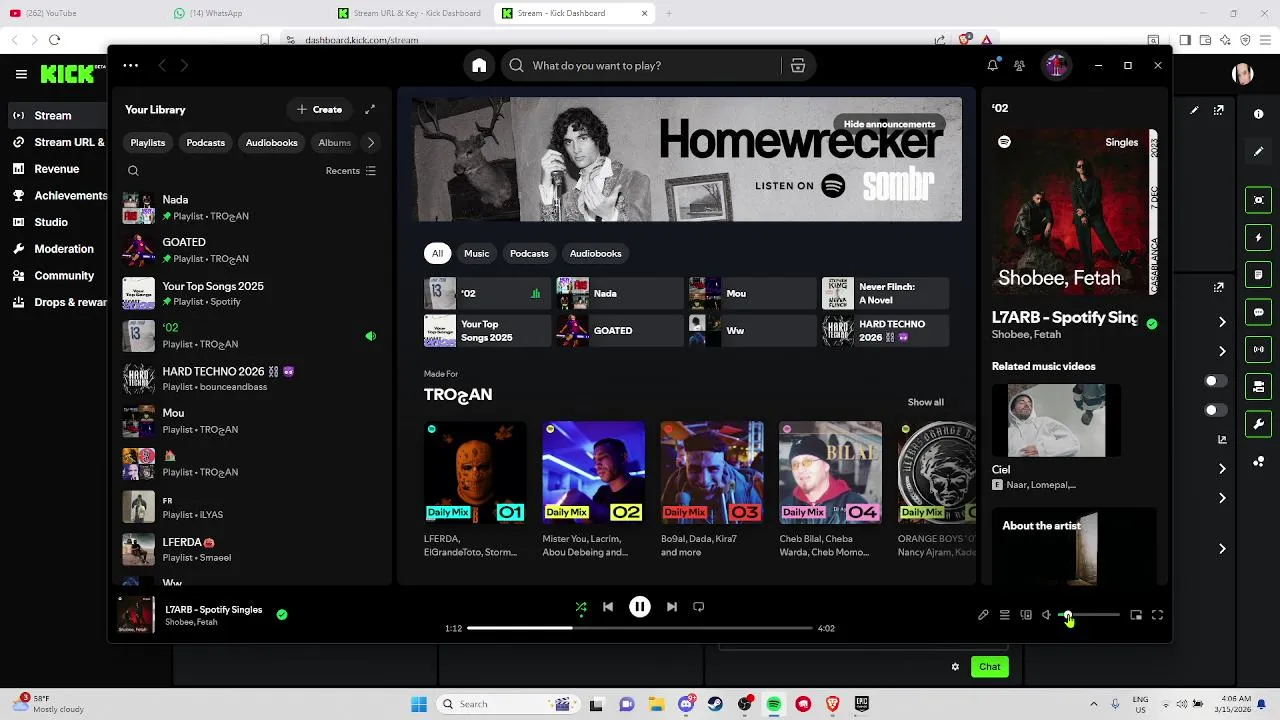
Task: Select All filter on home
Action: point(437,254)
